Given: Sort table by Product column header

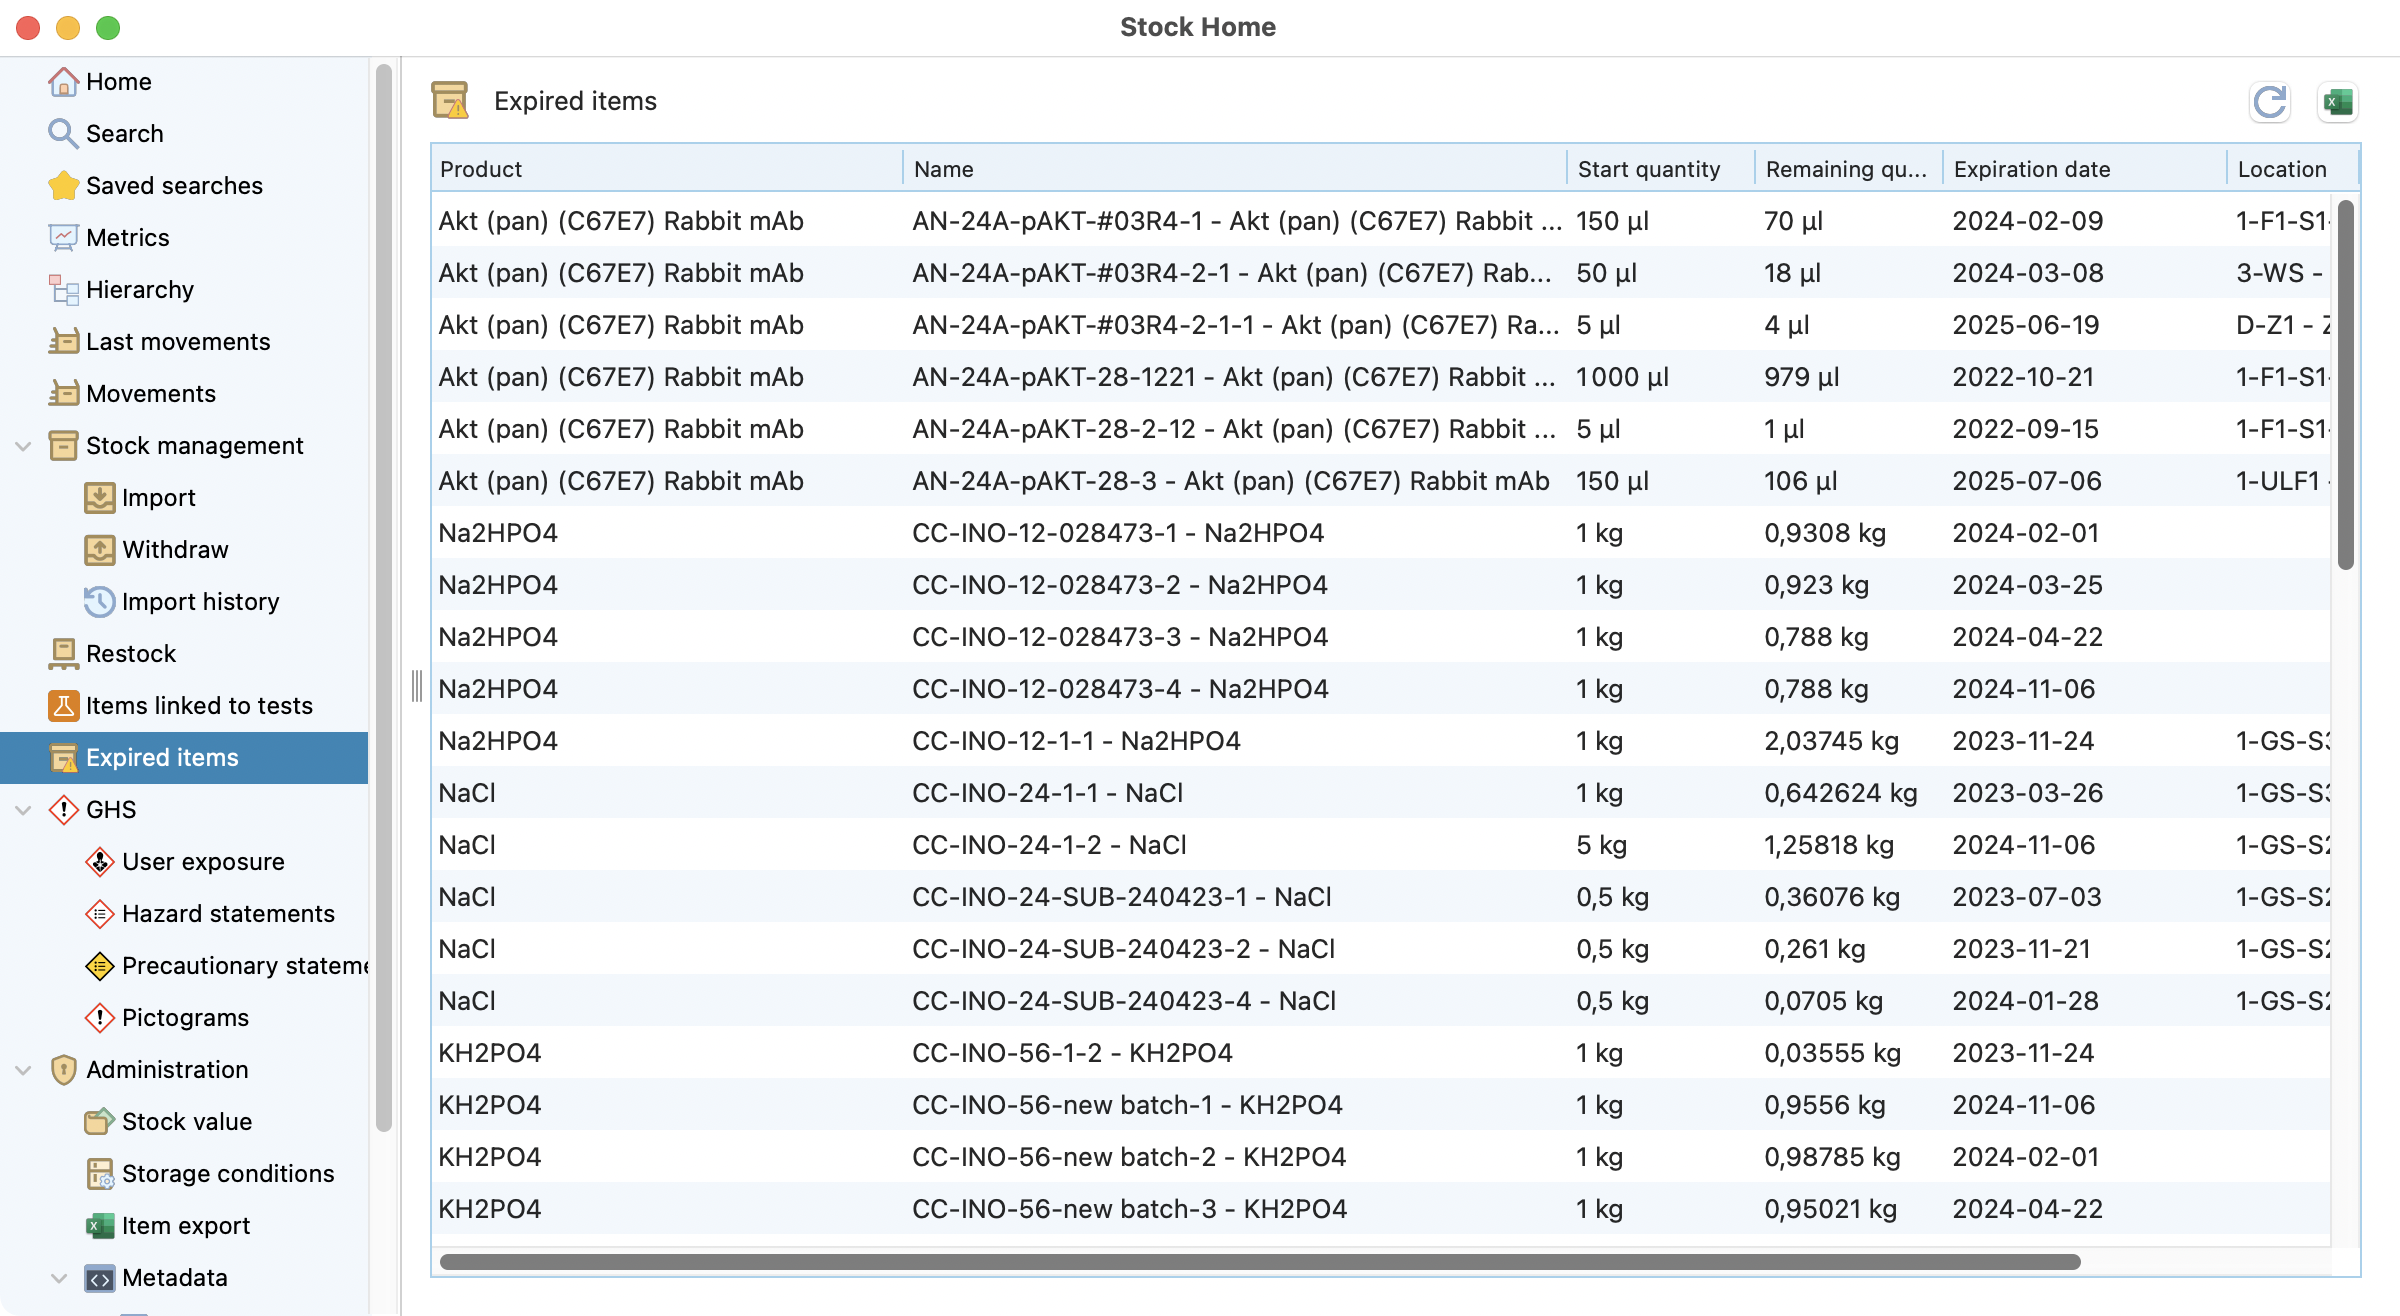Looking at the screenshot, I should (x=481, y=169).
